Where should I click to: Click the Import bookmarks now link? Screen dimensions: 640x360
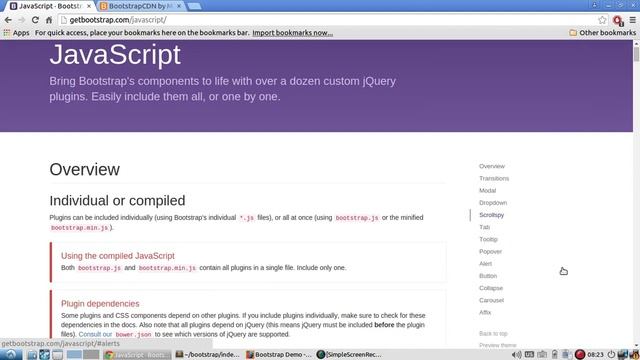[292, 33]
